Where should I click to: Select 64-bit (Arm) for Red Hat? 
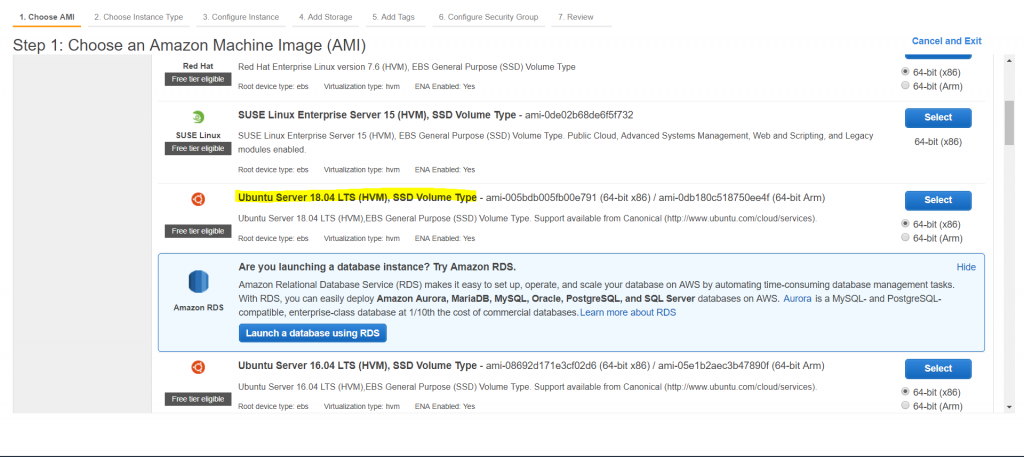click(x=905, y=86)
